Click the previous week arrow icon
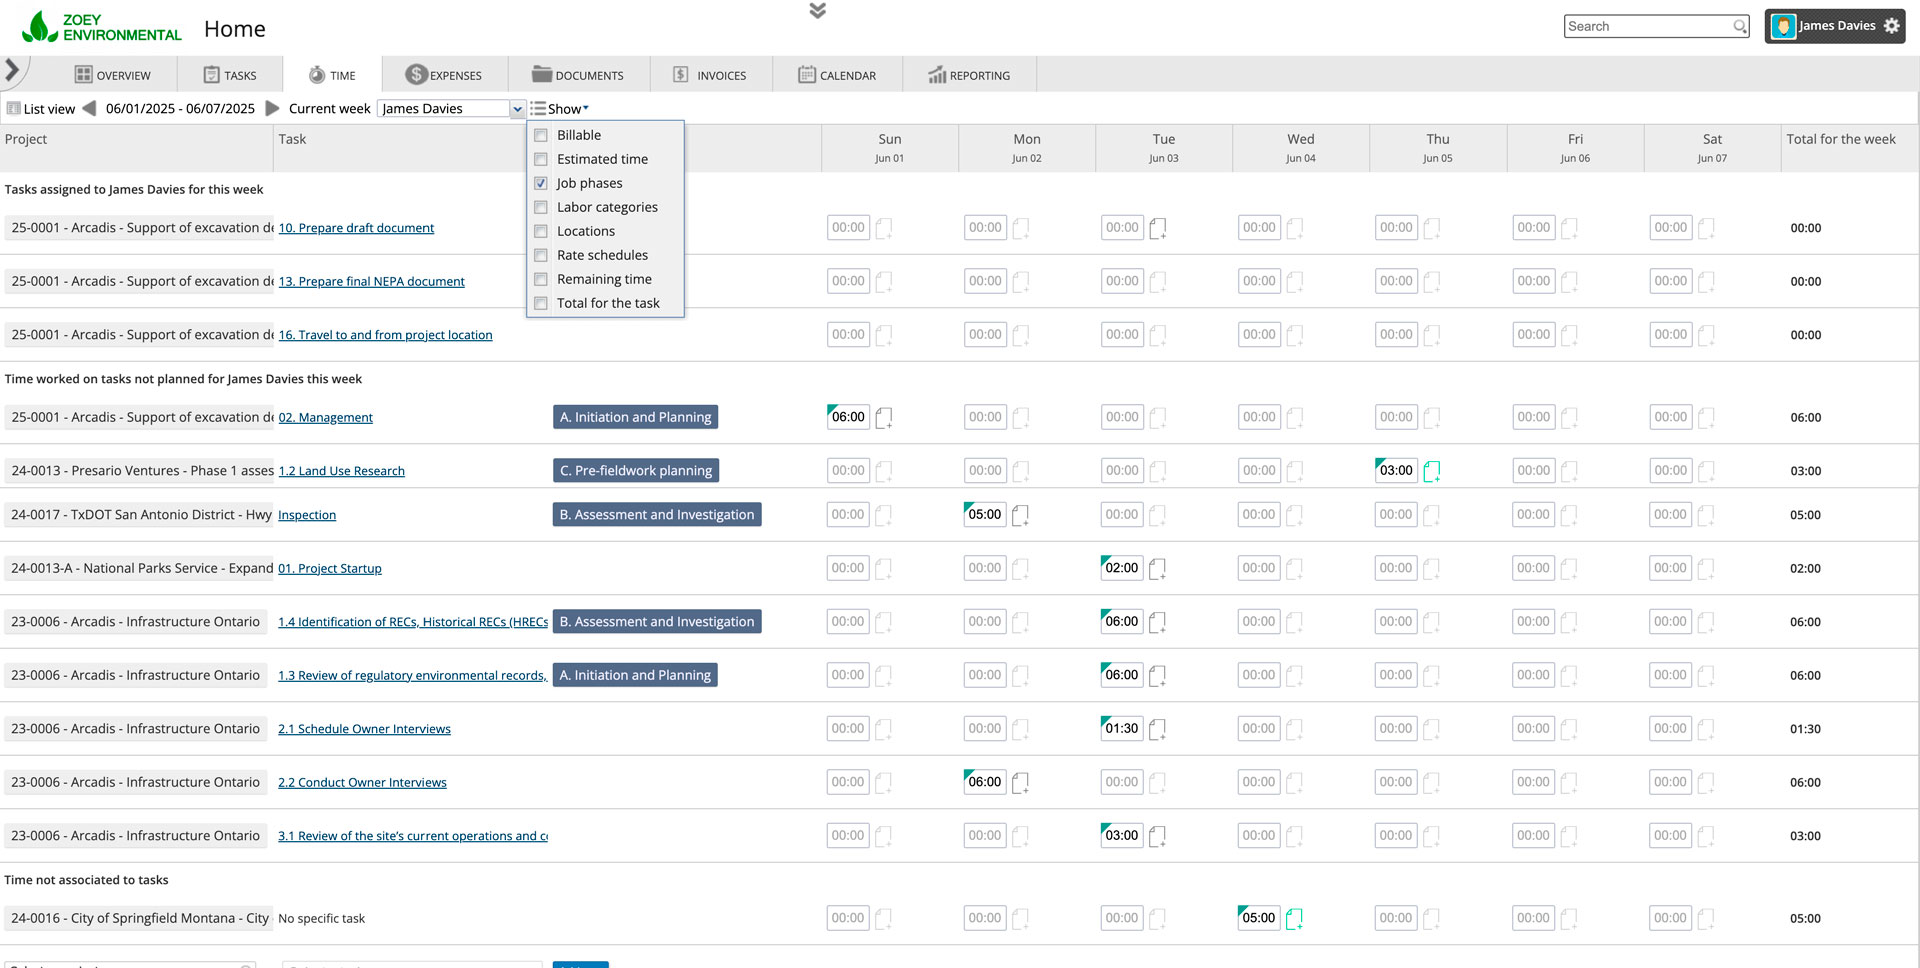Viewport: 1920px width, 968px height. click(89, 108)
